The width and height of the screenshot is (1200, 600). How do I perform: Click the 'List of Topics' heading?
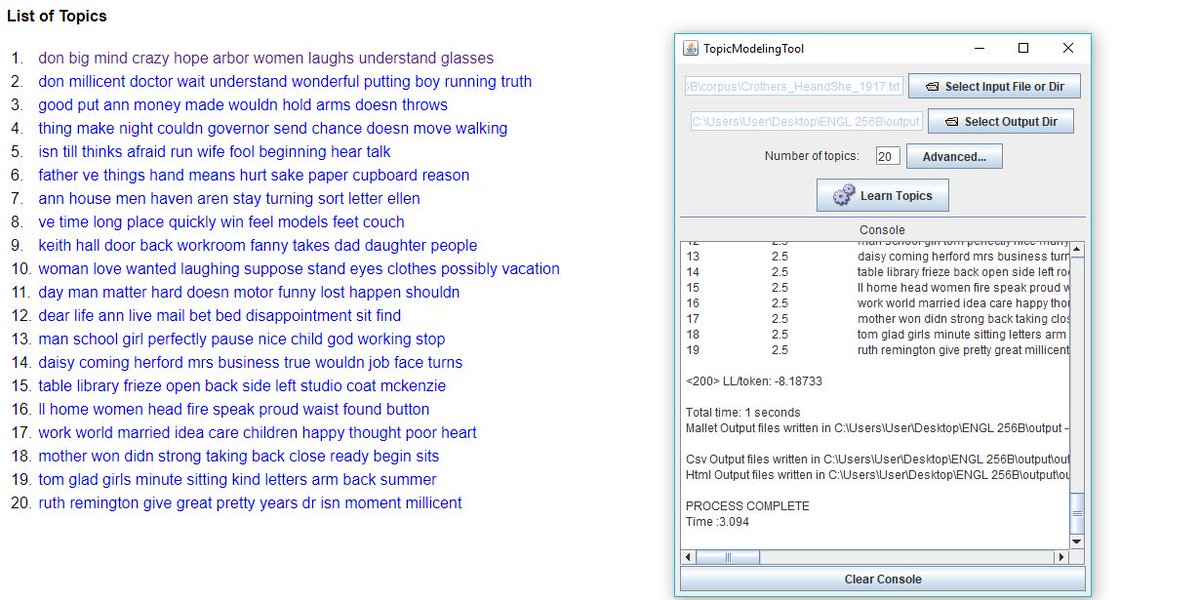click(x=57, y=16)
